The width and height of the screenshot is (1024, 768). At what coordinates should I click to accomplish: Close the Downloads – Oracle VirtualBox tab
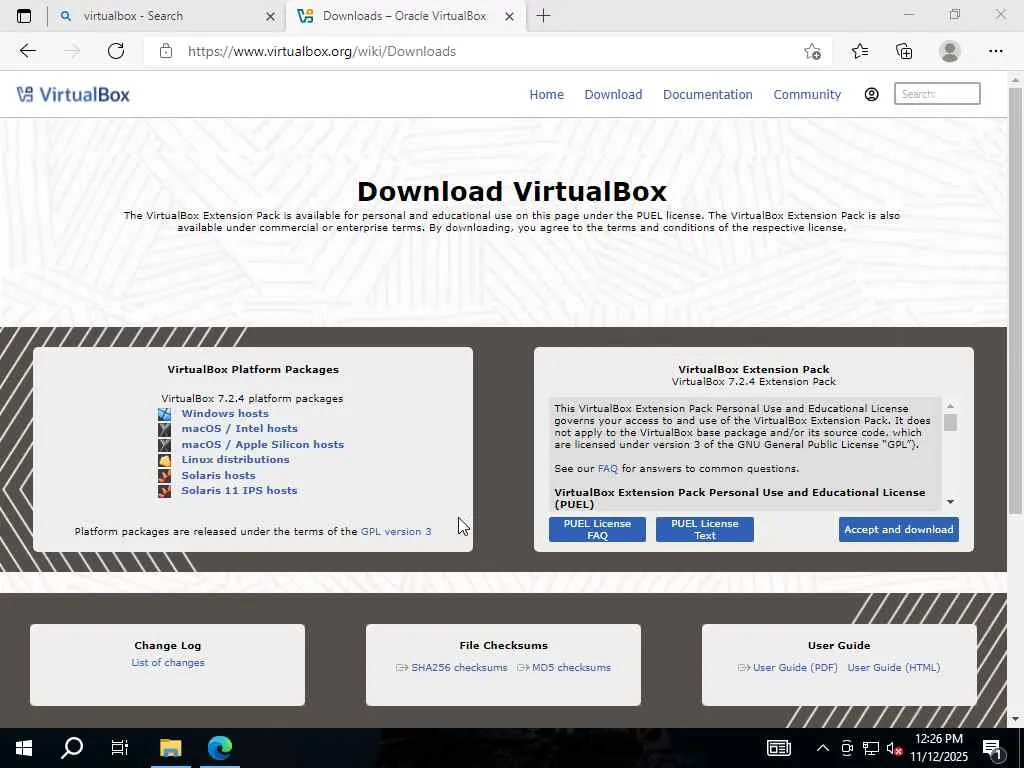[x=509, y=16]
